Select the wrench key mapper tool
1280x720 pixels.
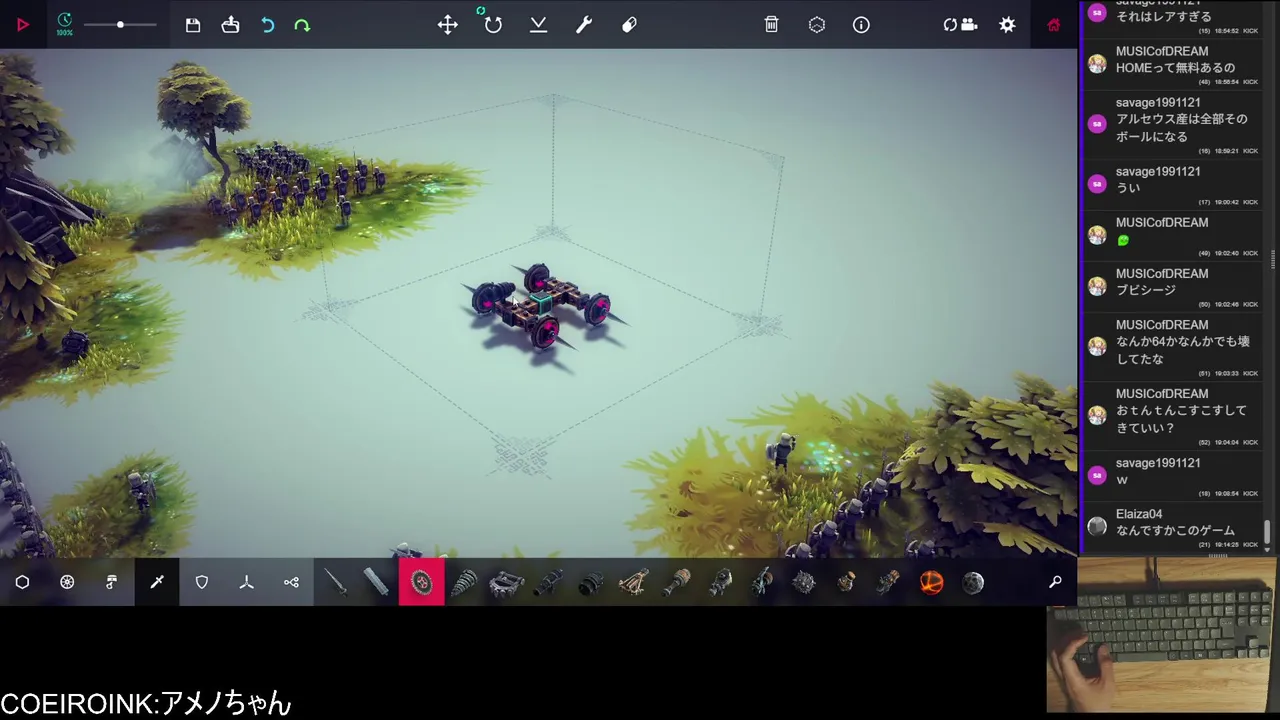click(584, 25)
